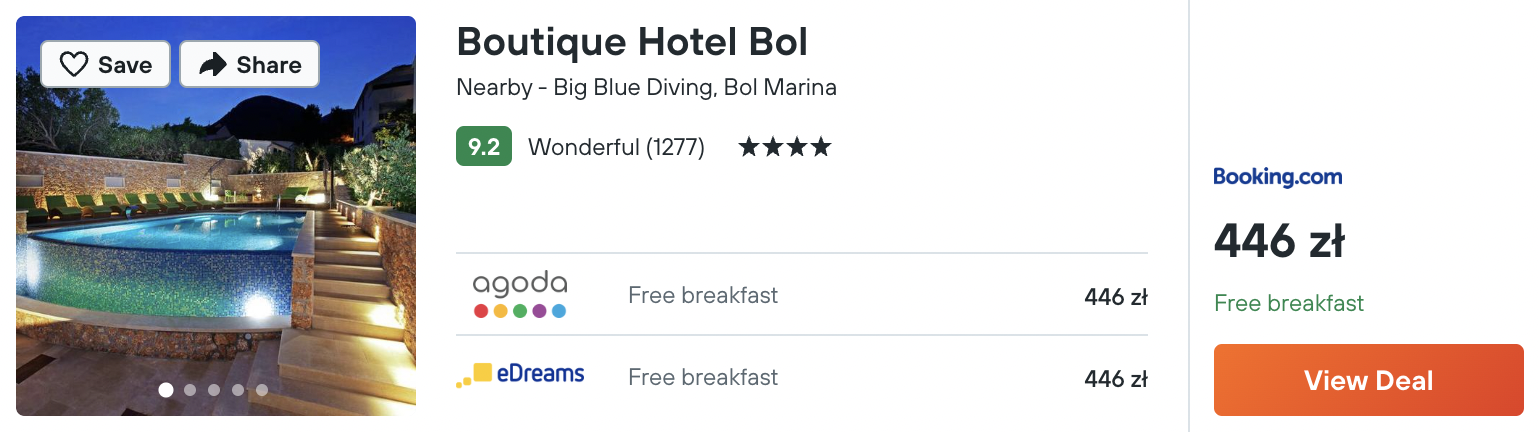Select the third carousel dot
1538x432 pixels.
(x=214, y=390)
